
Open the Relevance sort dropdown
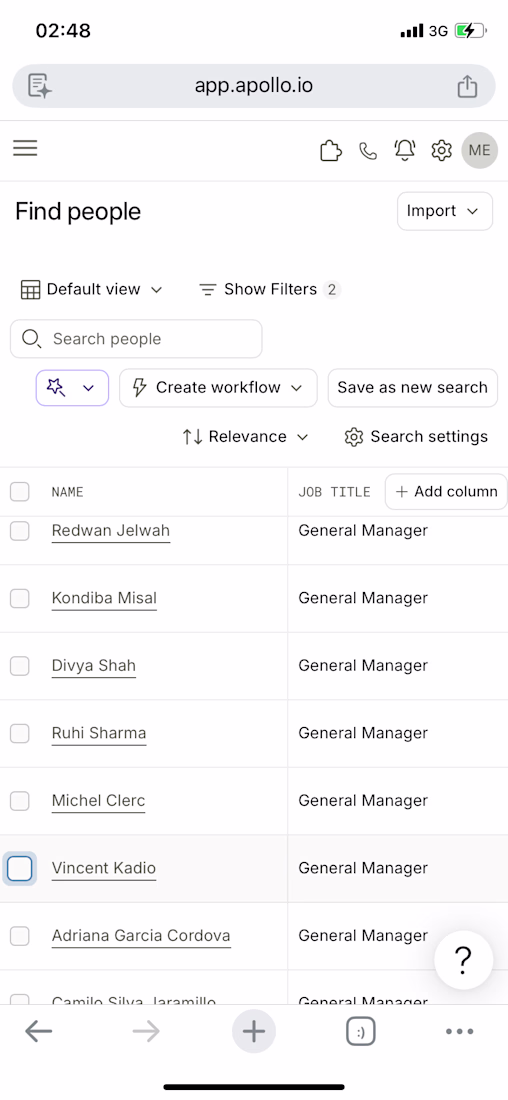(246, 436)
